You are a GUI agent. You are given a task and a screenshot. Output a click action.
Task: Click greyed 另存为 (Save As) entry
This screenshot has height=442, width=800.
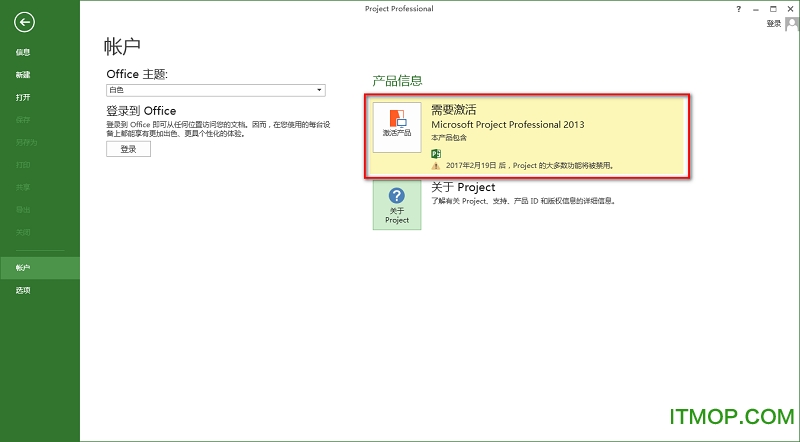27,142
